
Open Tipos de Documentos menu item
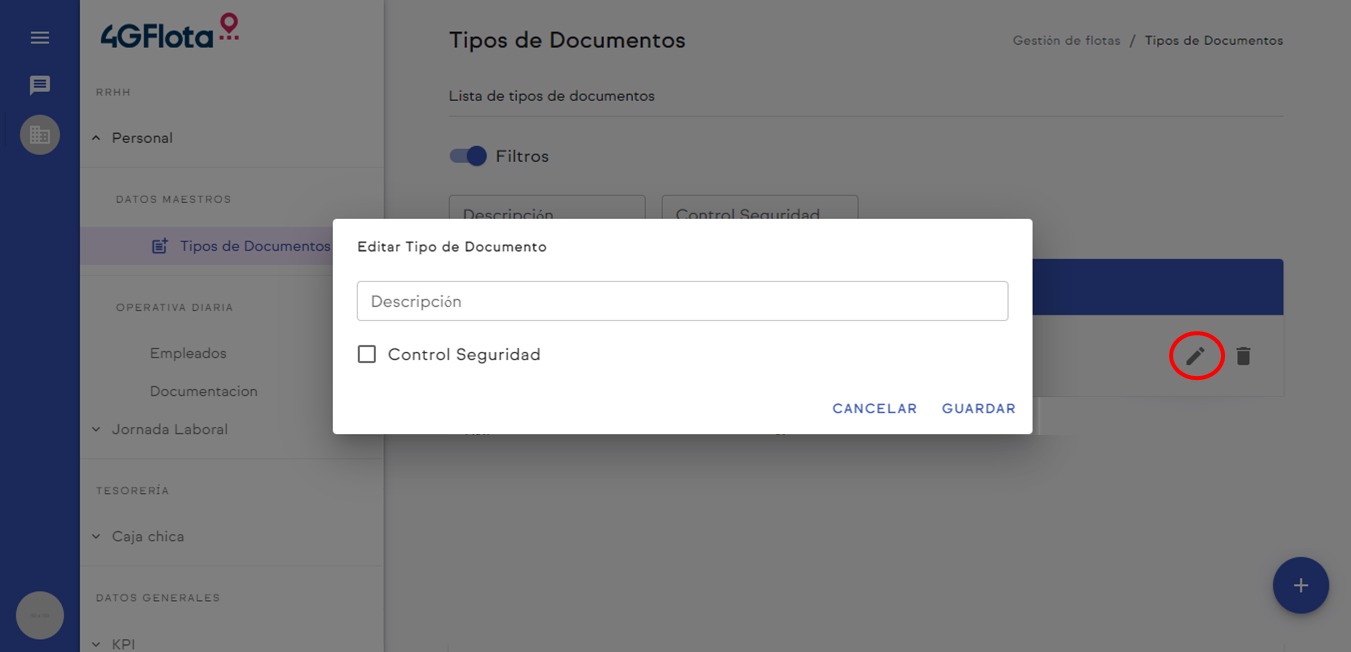(x=254, y=246)
